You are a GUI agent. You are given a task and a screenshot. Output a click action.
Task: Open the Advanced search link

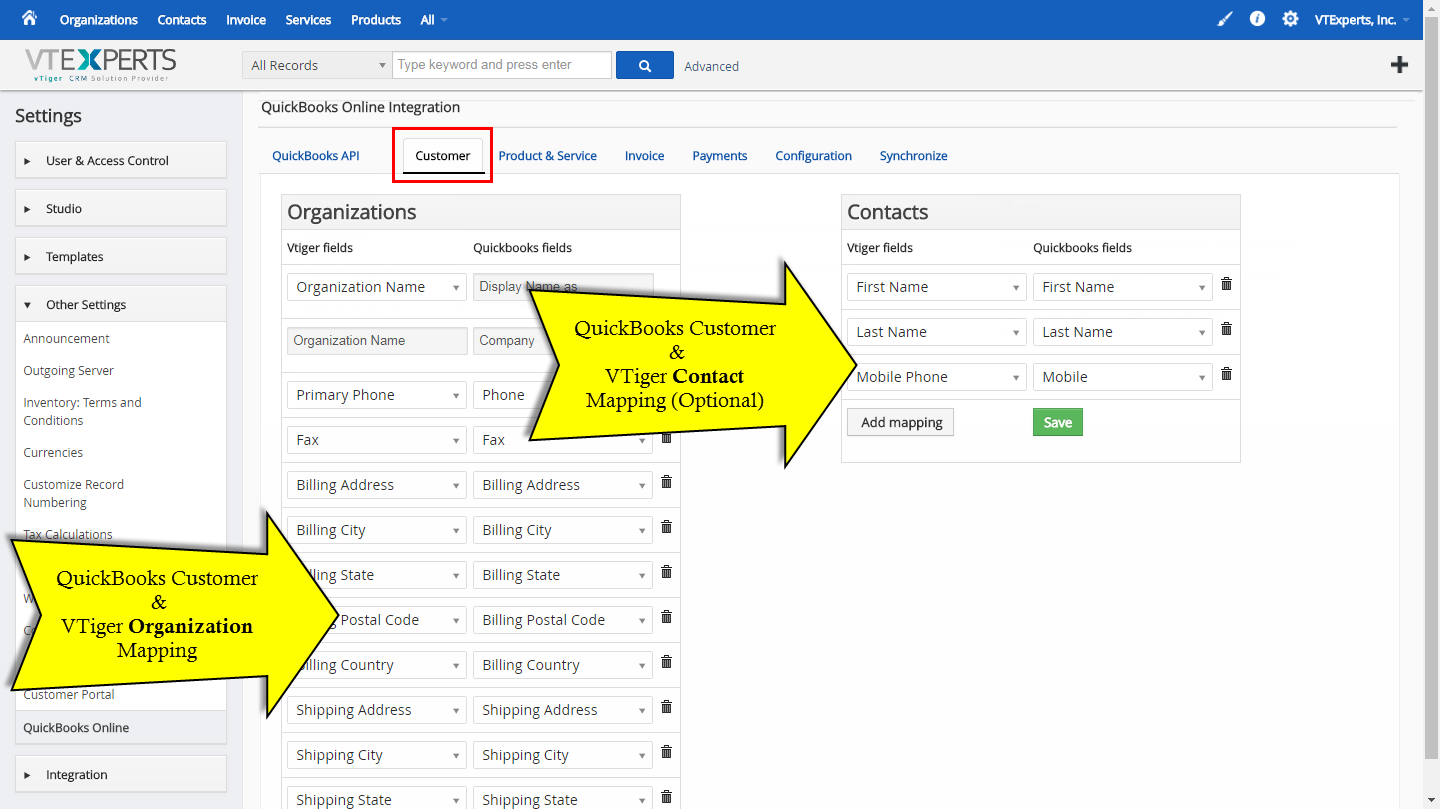pyautogui.click(x=712, y=66)
